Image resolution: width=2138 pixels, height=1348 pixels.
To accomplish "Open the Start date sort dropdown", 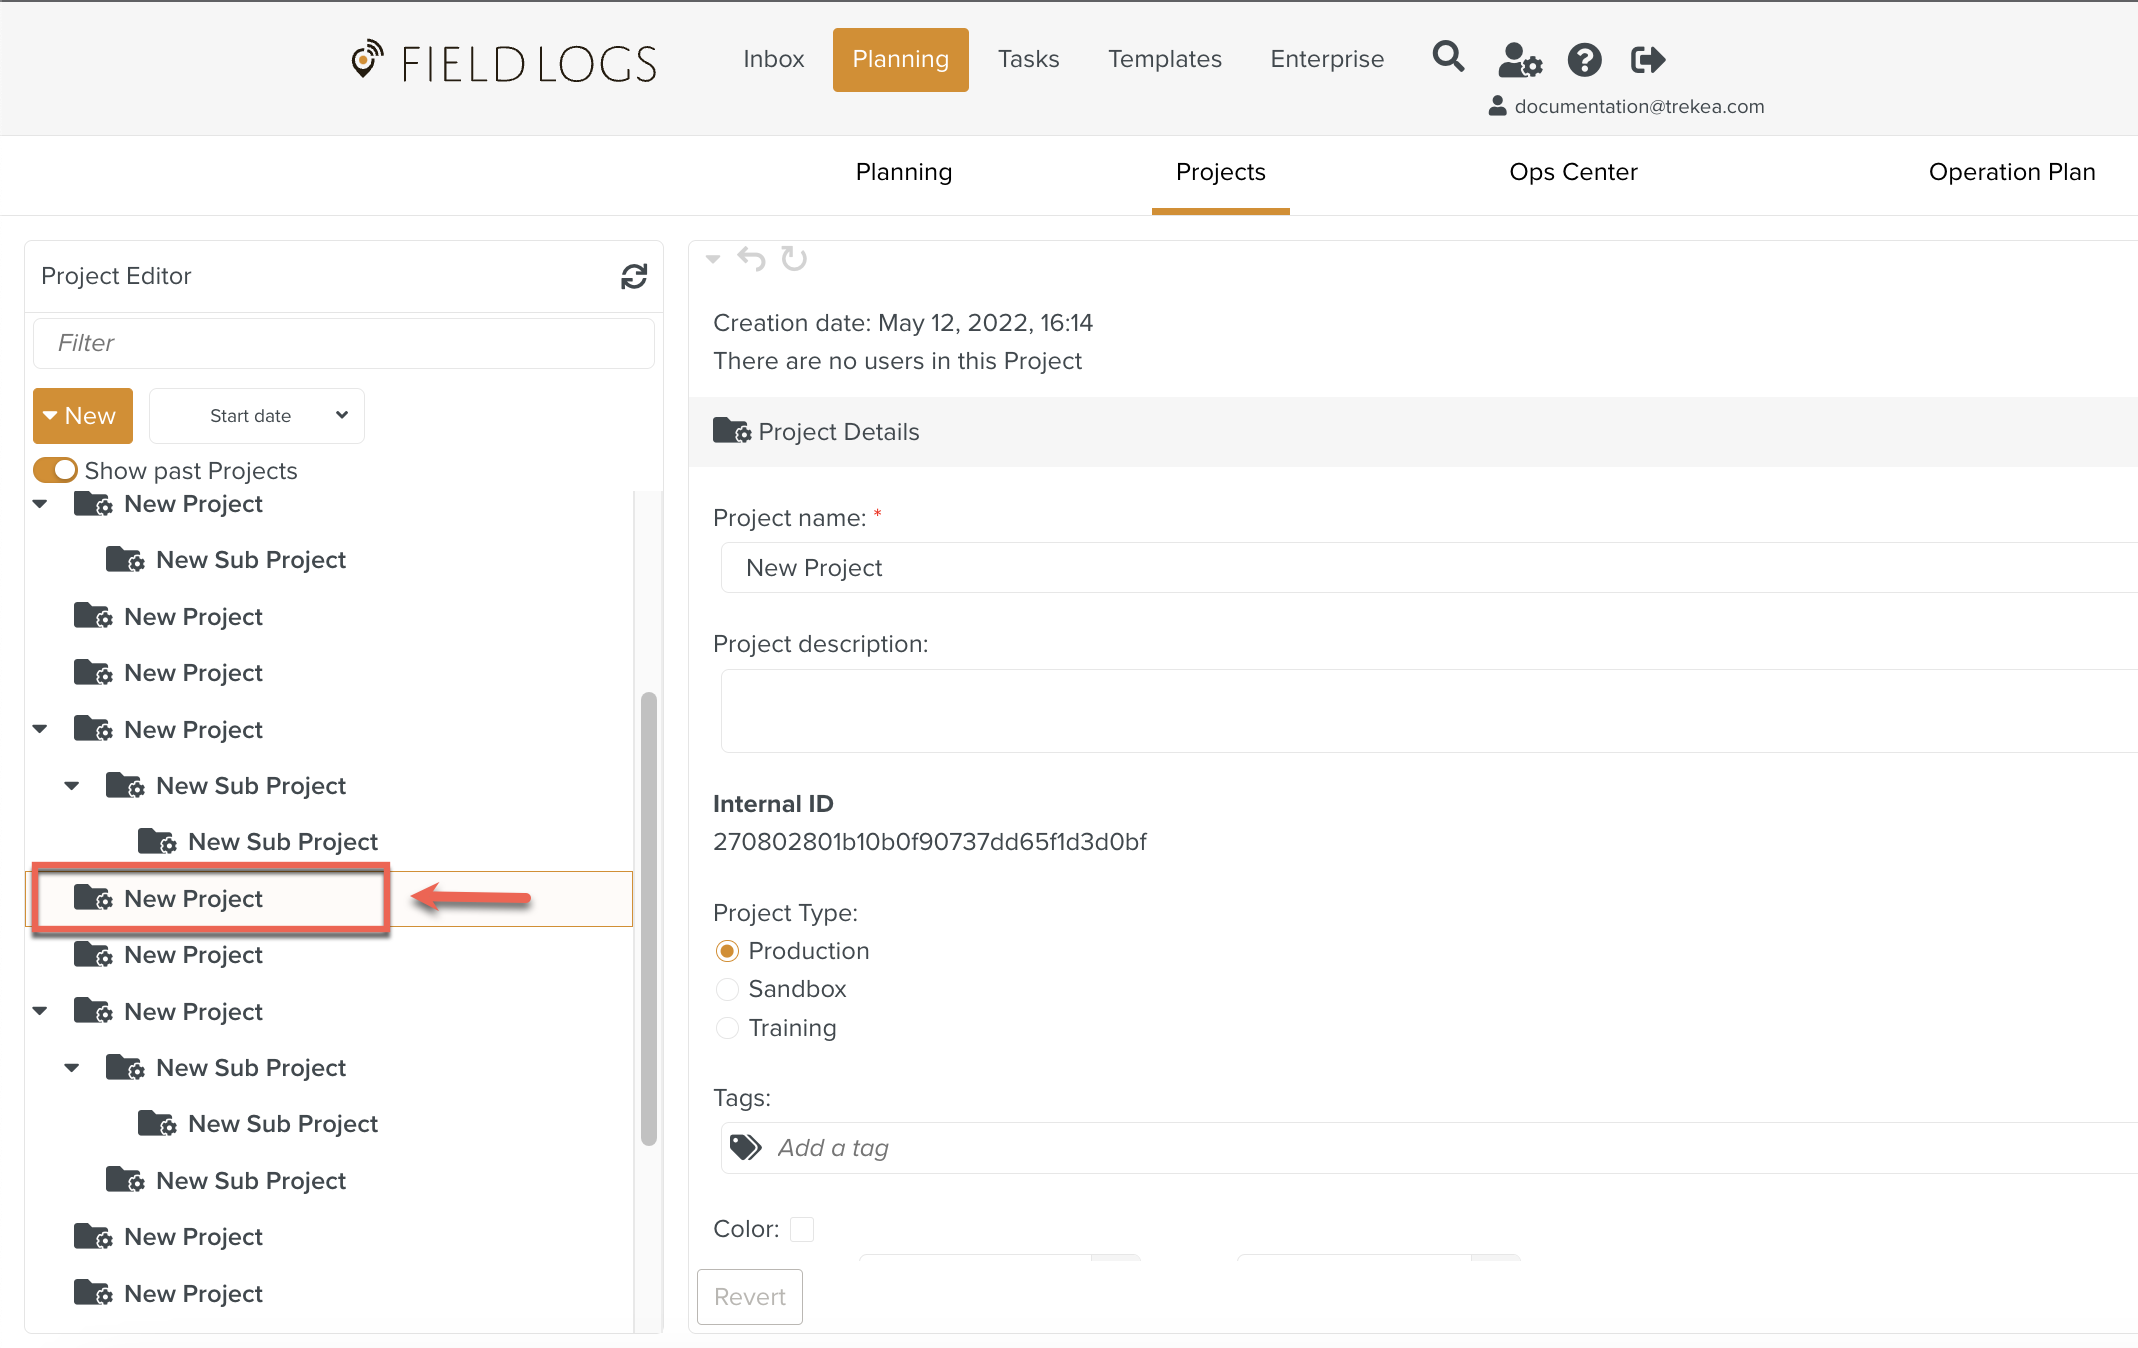I will pos(257,416).
